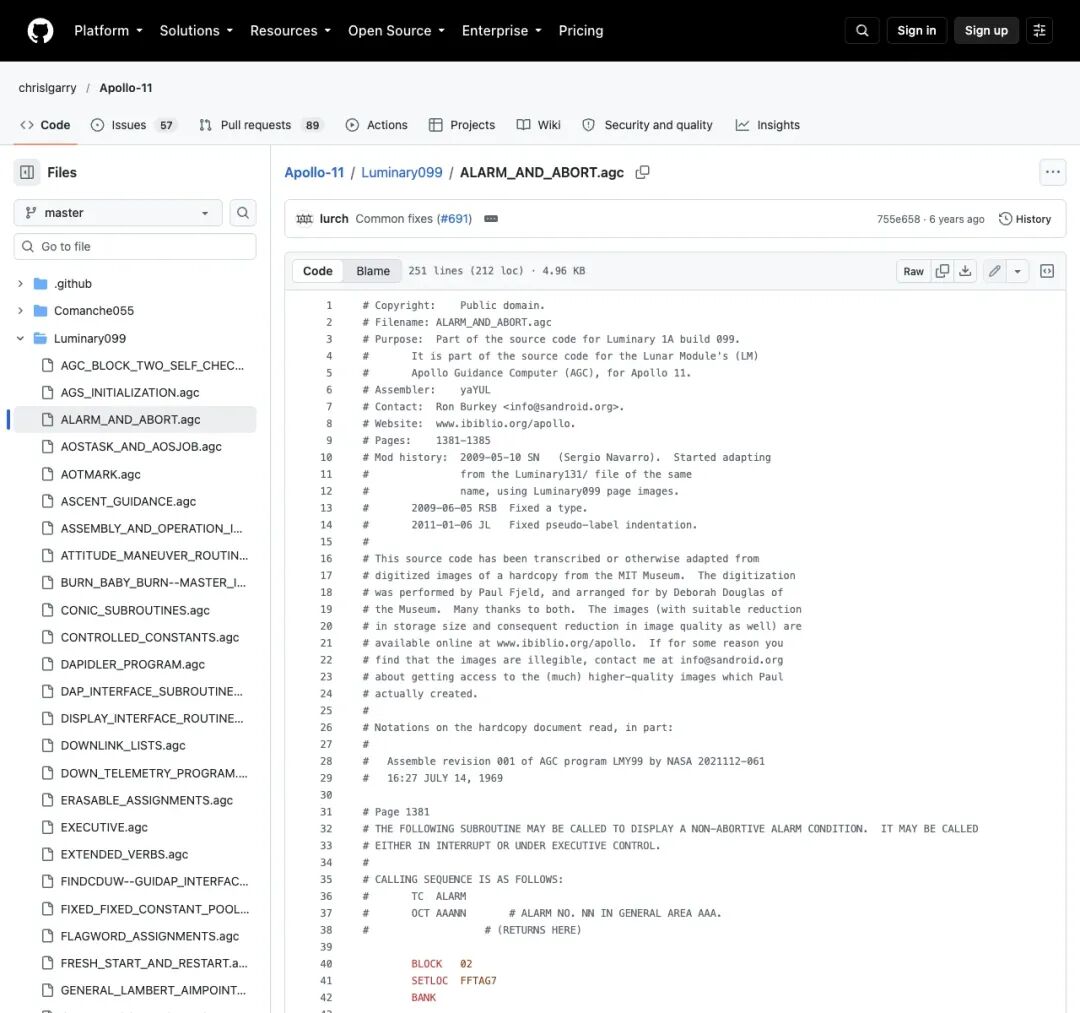Open the Solutions dropdown menu
The width and height of the screenshot is (1080, 1013).
pyautogui.click(x=196, y=31)
